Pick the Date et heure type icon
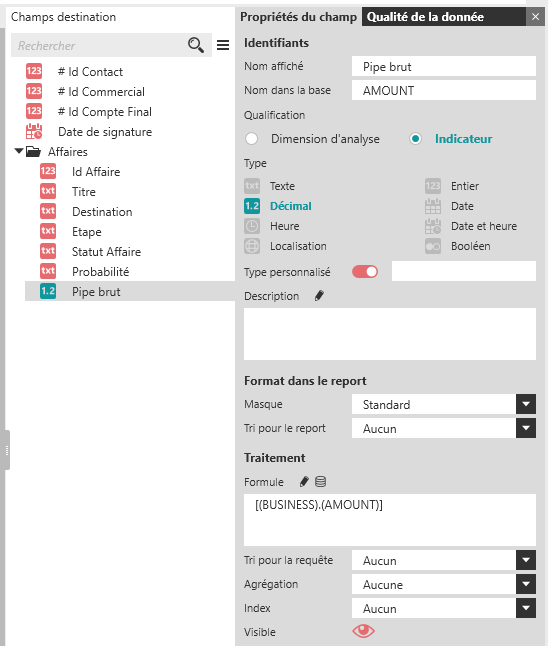Viewport: 548px width, 646px height. tap(433, 226)
